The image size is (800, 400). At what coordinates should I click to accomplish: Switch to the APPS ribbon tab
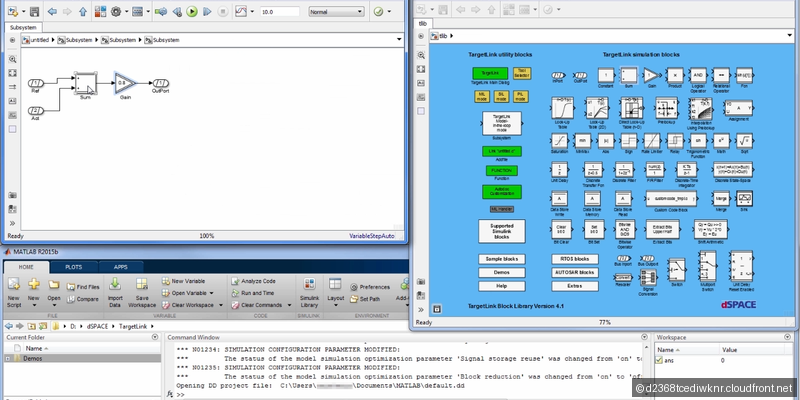pos(120,267)
